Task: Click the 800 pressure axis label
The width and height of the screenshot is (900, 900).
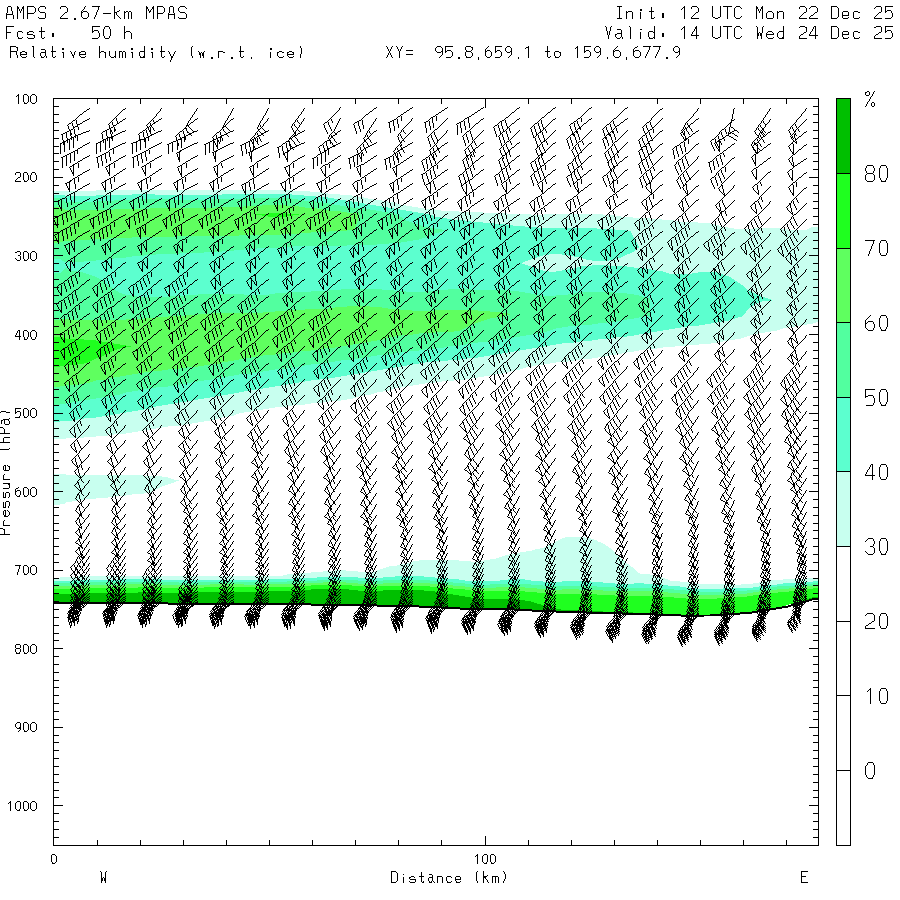Action: tap(26, 649)
